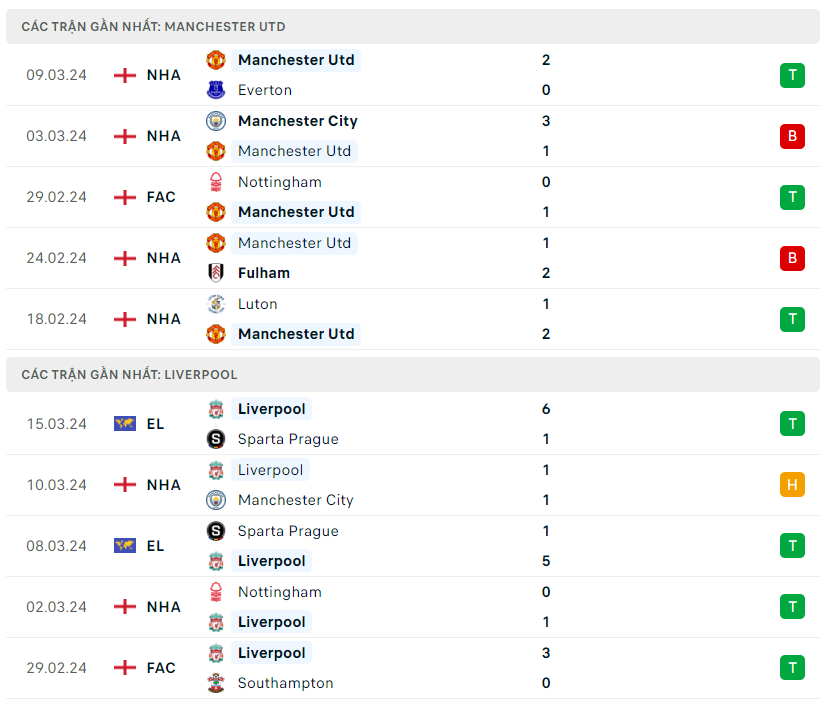Click the red B badge for Manchester City loss
This screenshot has height=712, width=829.
pyautogui.click(x=792, y=136)
